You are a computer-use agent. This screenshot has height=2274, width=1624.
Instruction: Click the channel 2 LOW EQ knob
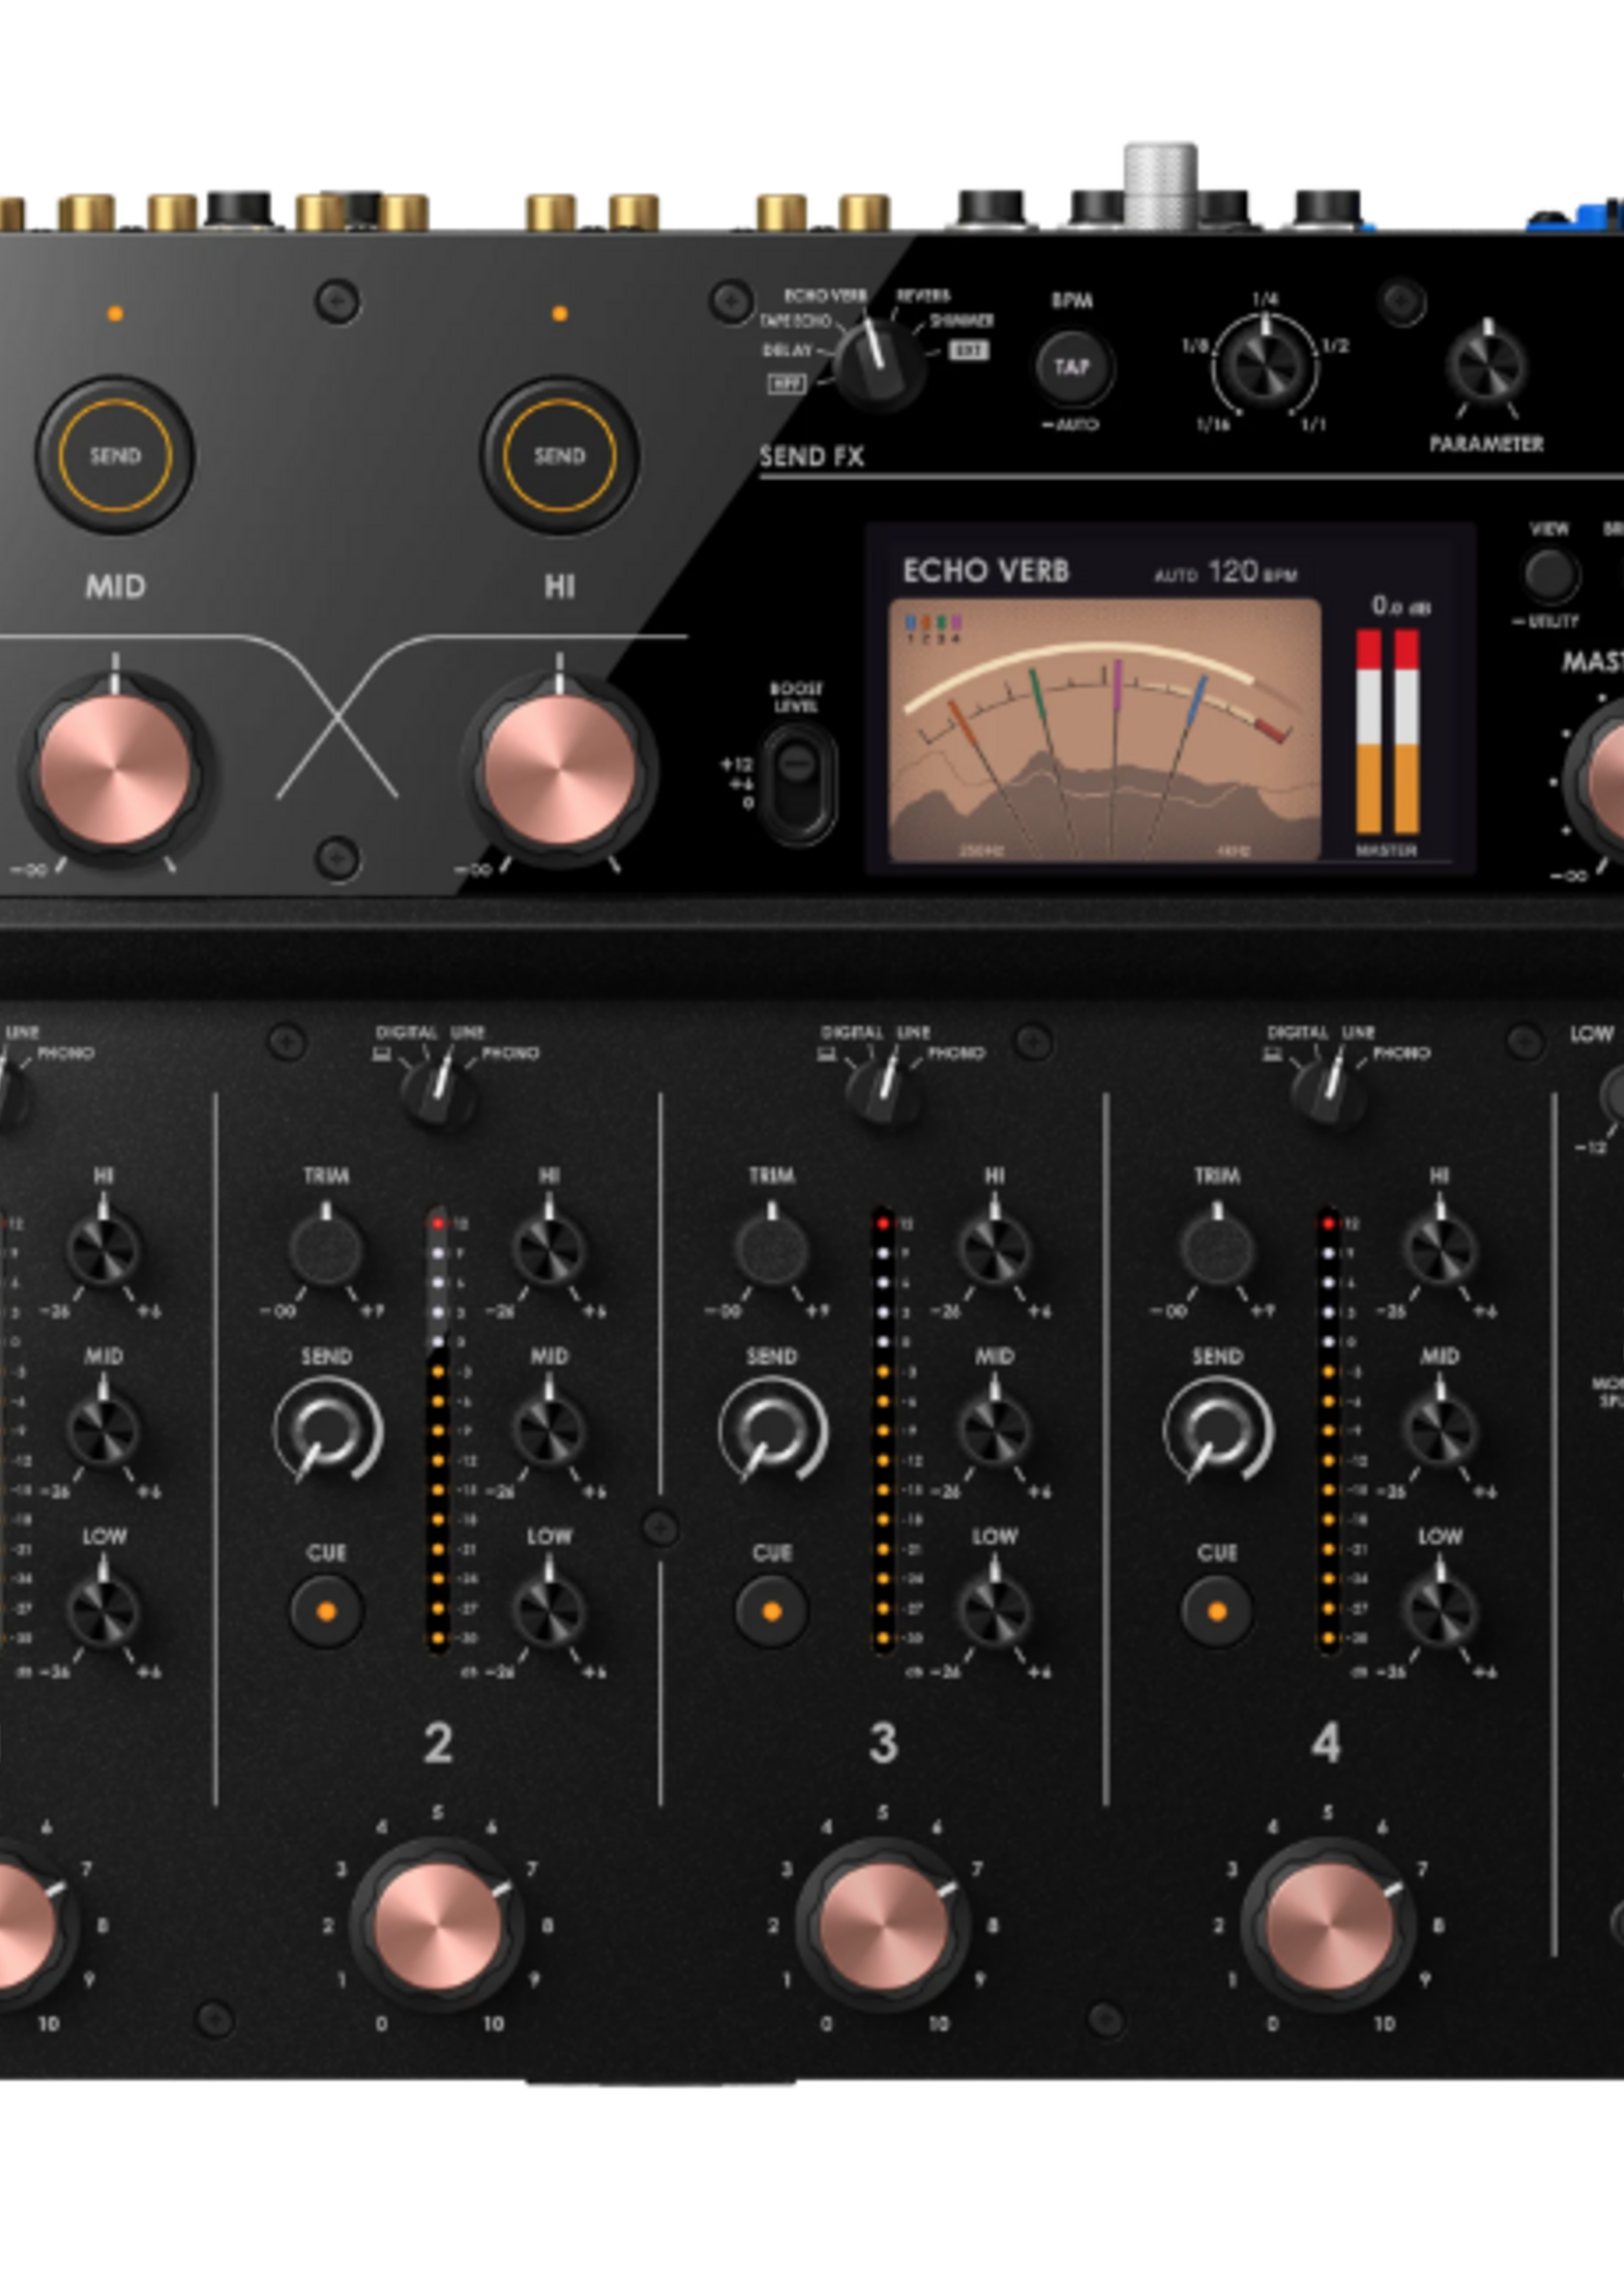[549, 1610]
